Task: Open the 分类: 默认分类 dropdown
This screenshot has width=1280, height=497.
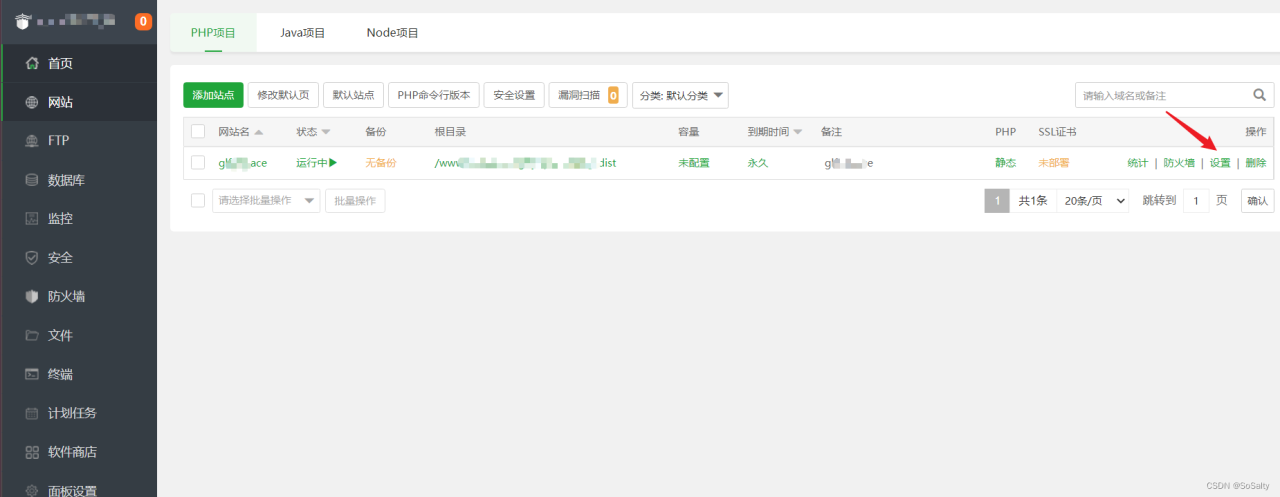Action: pyautogui.click(x=680, y=95)
